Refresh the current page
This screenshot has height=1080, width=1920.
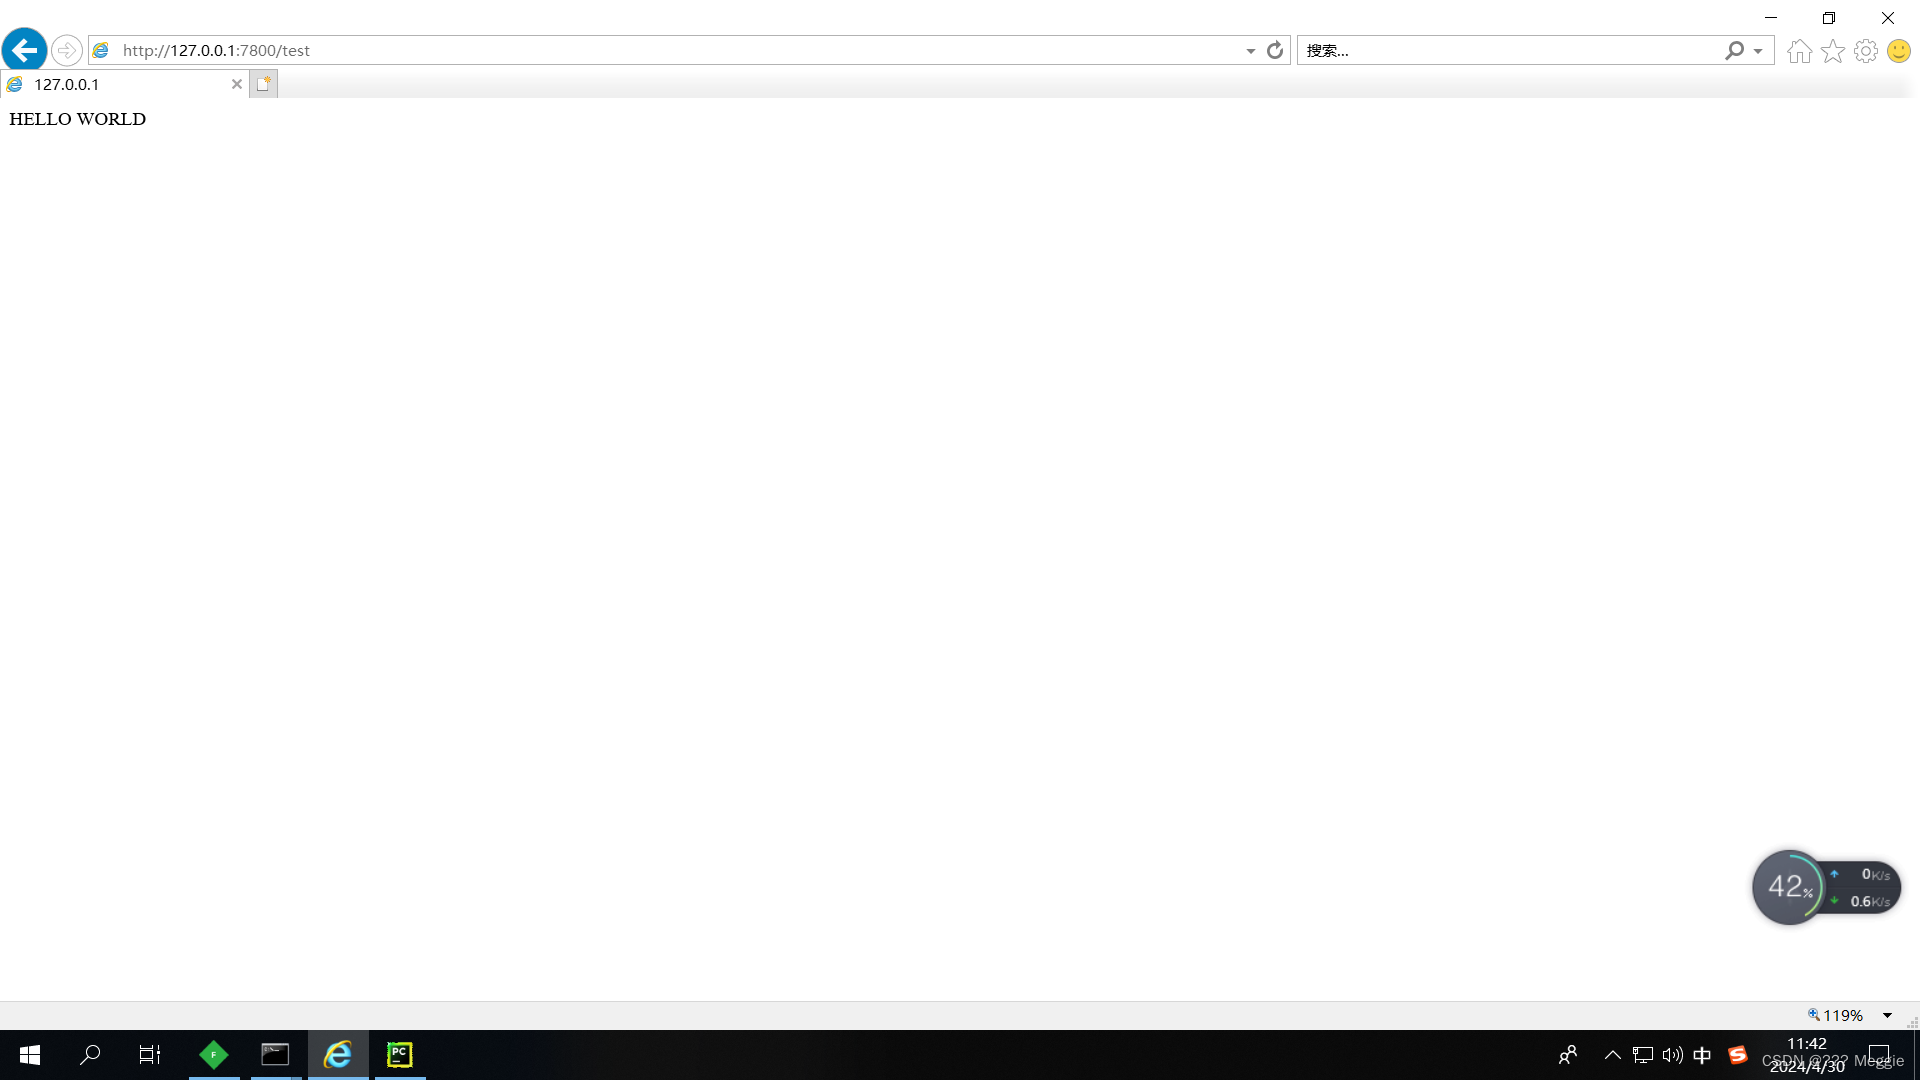tap(1274, 50)
